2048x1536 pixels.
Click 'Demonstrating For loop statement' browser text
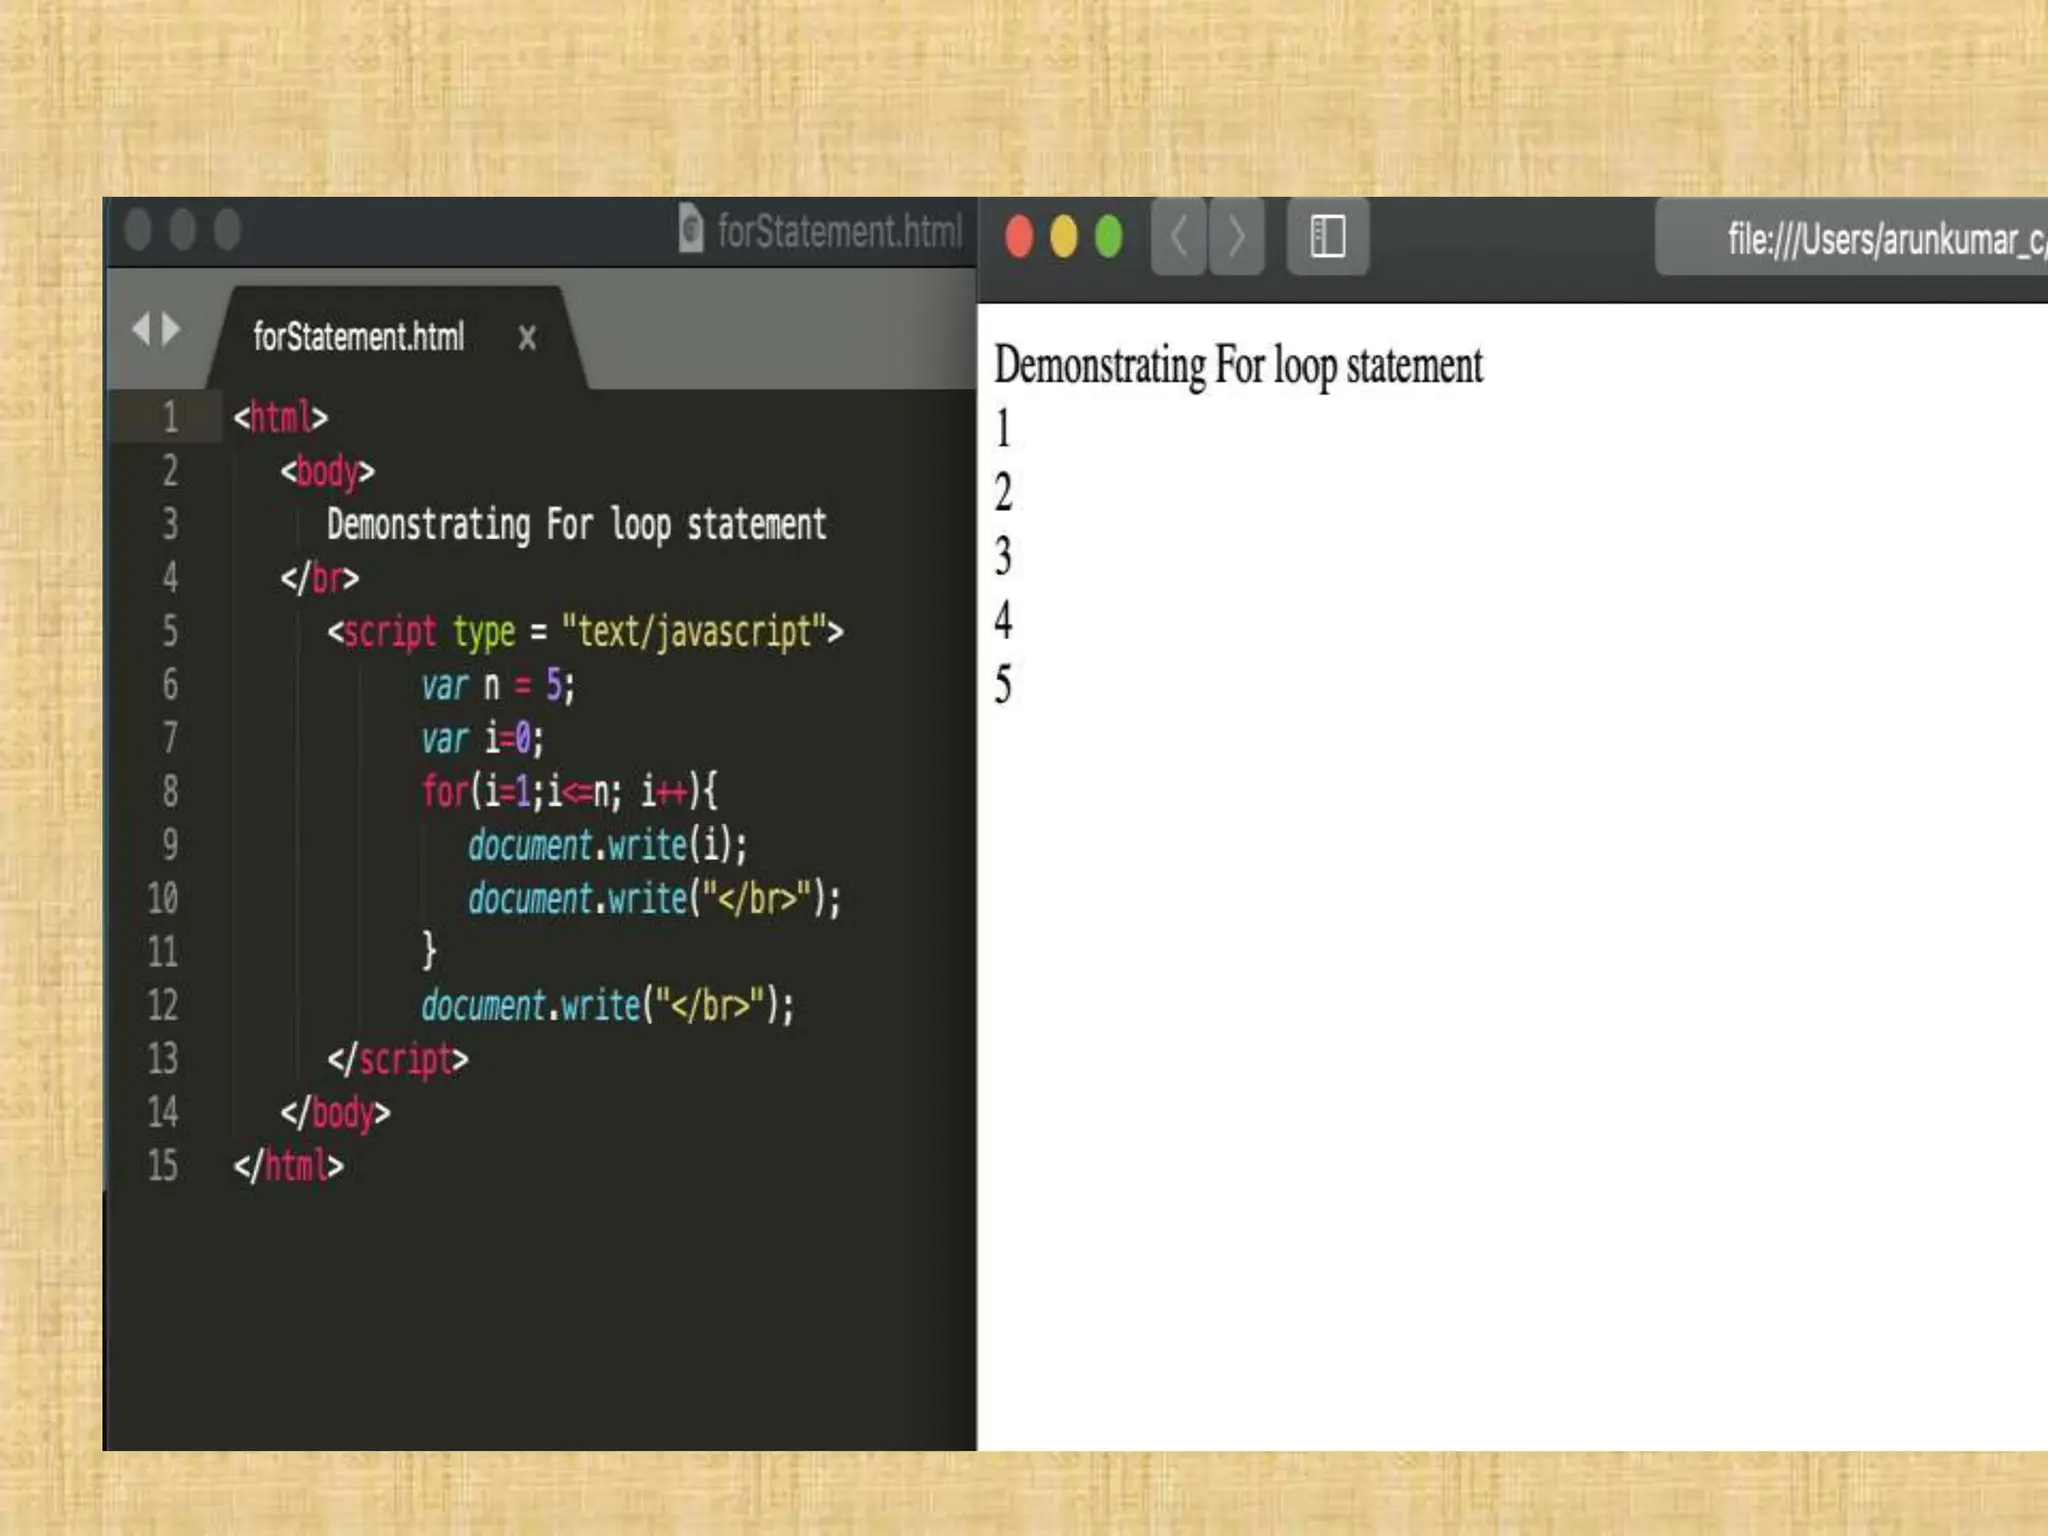point(1238,366)
